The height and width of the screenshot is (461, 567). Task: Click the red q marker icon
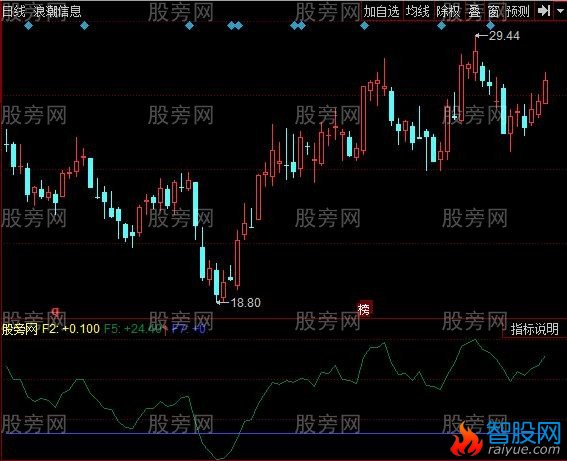[x=55, y=311]
